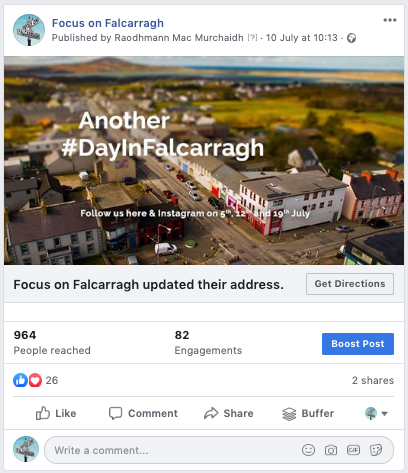Click the Boost Post button
This screenshot has width=408, height=473.
358,344
